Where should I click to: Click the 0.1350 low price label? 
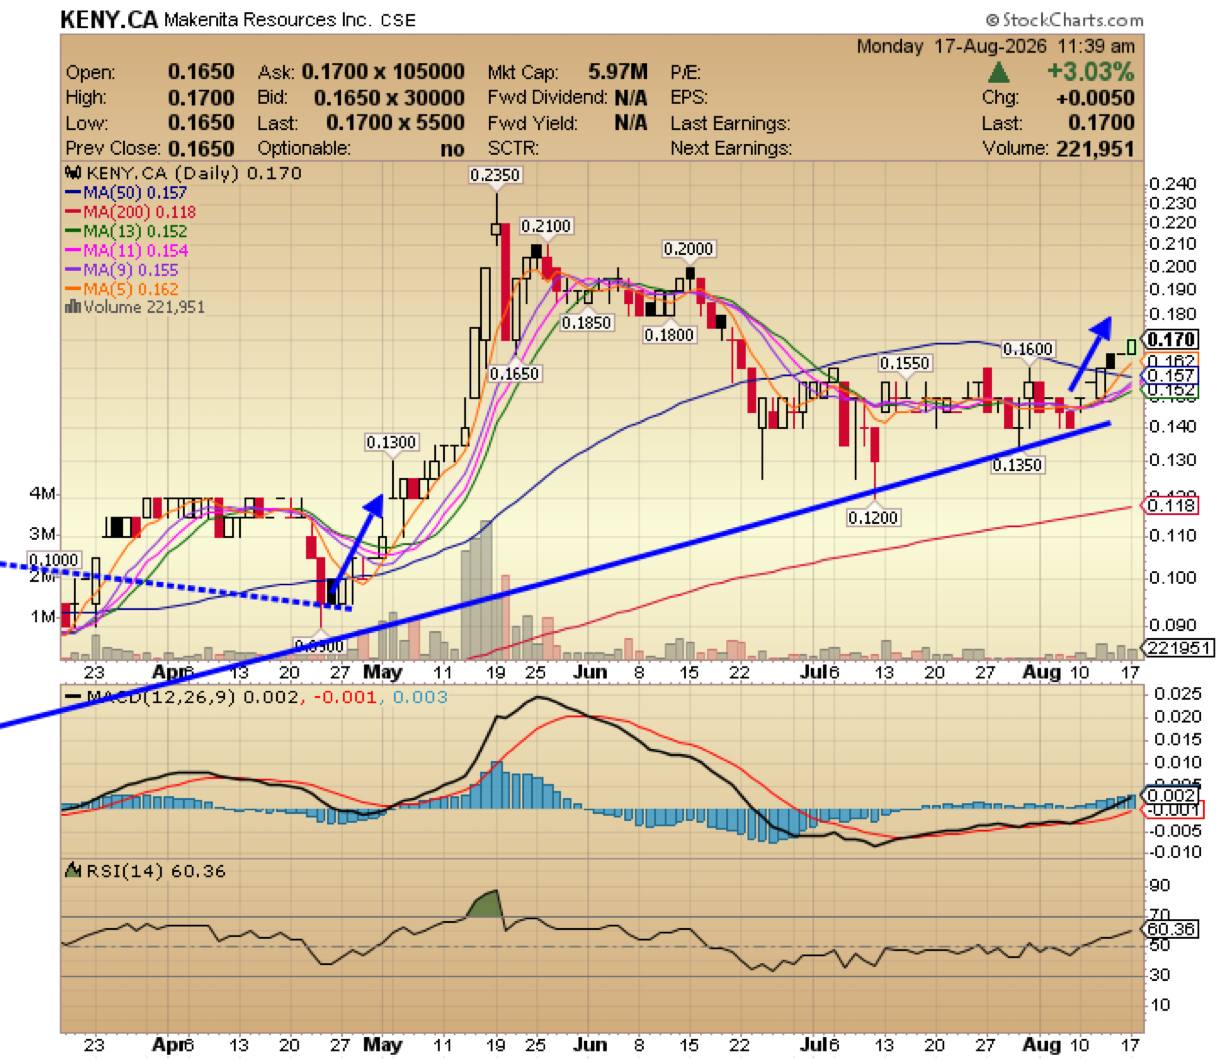1017,465
